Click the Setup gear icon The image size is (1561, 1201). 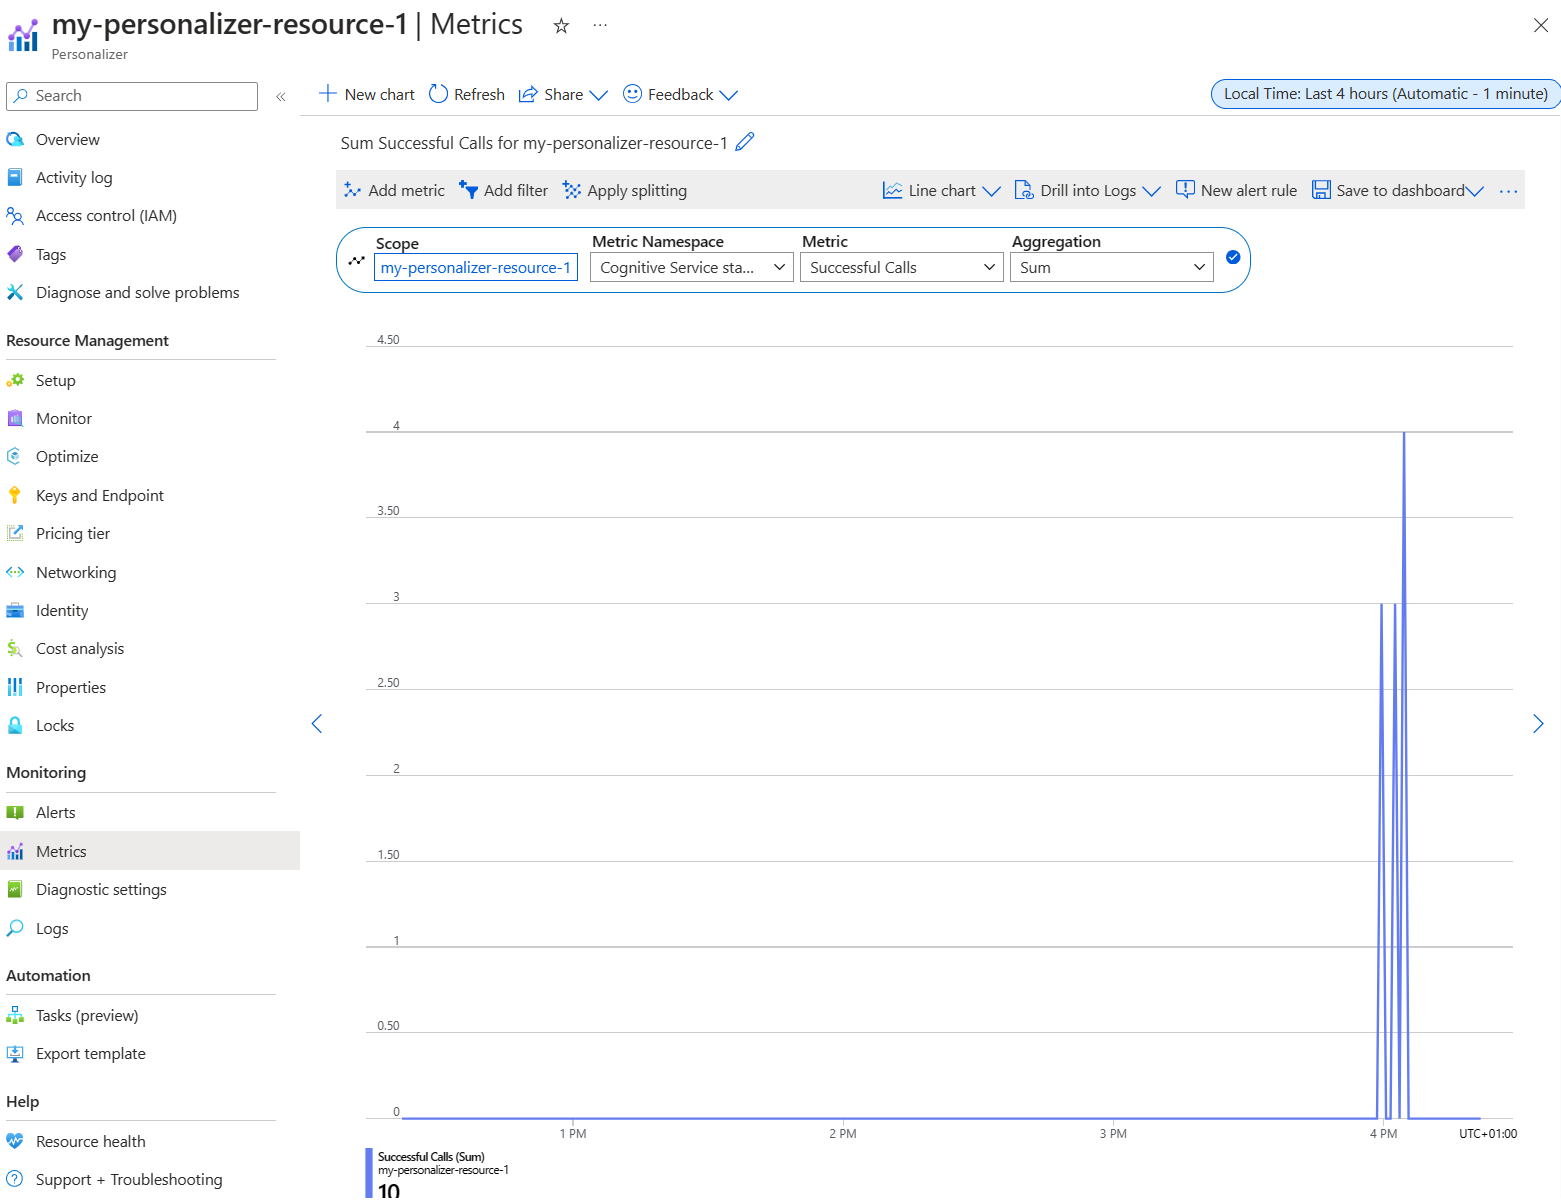(15, 380)
